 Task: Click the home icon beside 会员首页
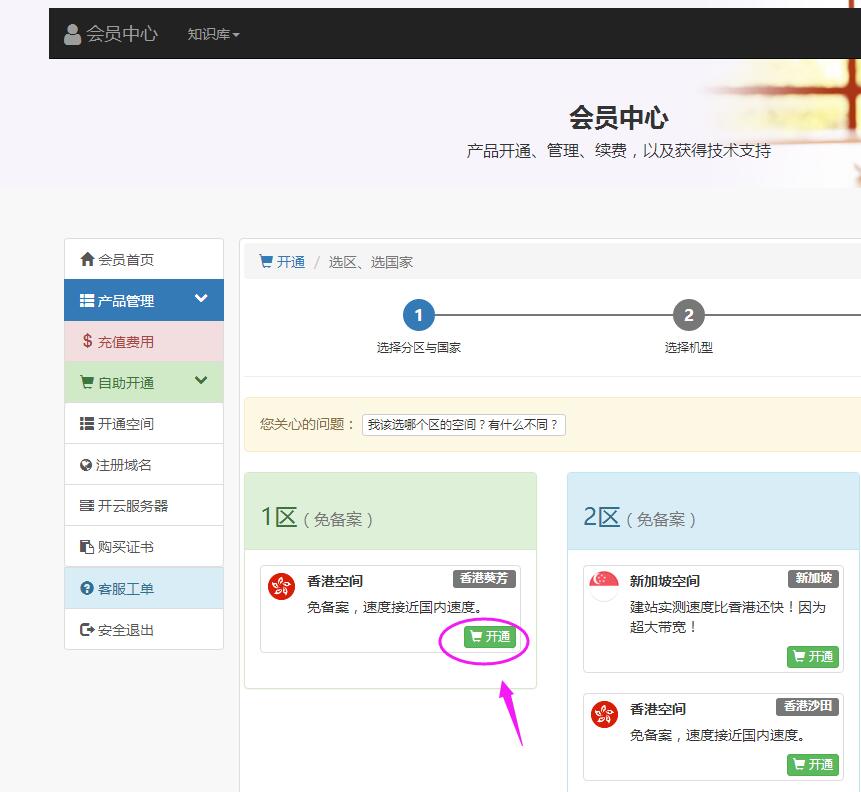pyautogui.click(x=87, y=259)
